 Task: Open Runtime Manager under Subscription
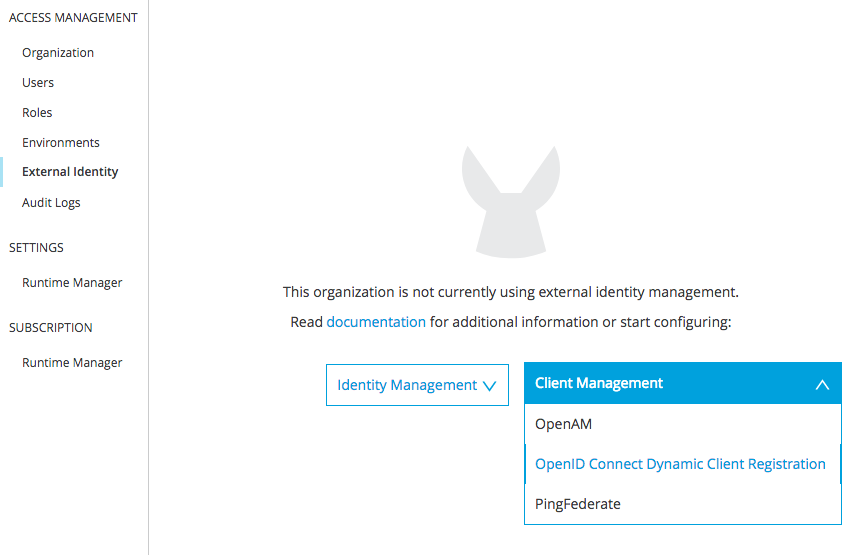click(72, 363)
